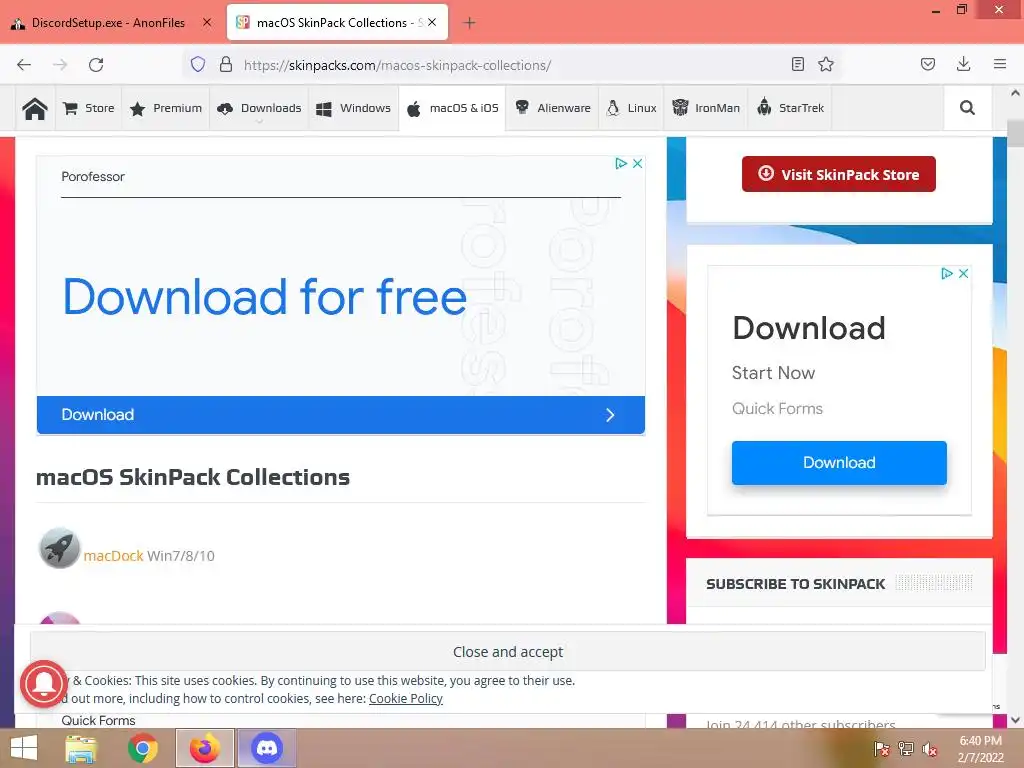The image size is (1024, 768).
Task: Click Close and accept cookie button
Action: [508, 651]
